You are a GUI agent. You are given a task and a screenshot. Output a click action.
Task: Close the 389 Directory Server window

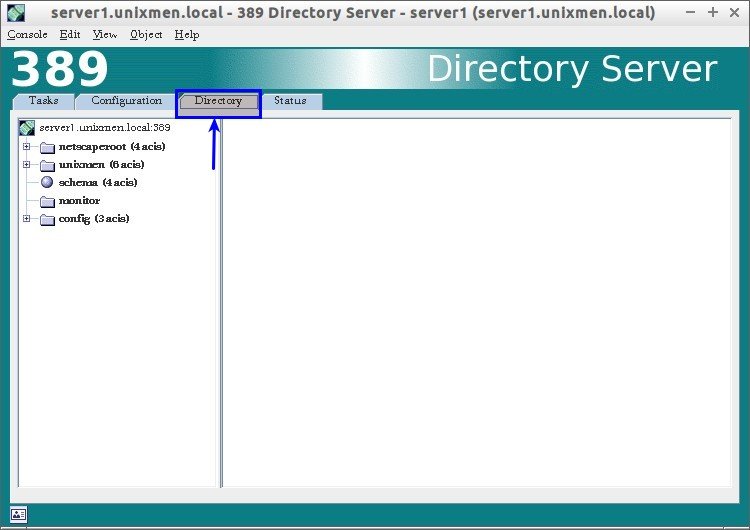coord(735,12)
